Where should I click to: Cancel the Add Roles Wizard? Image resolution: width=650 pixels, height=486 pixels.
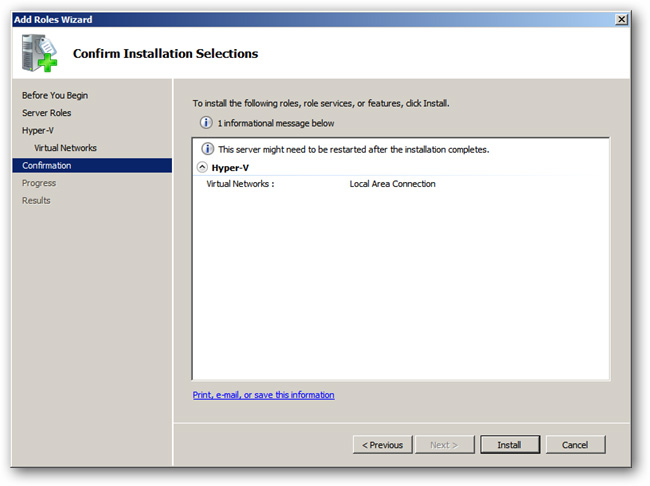(575, 445)
